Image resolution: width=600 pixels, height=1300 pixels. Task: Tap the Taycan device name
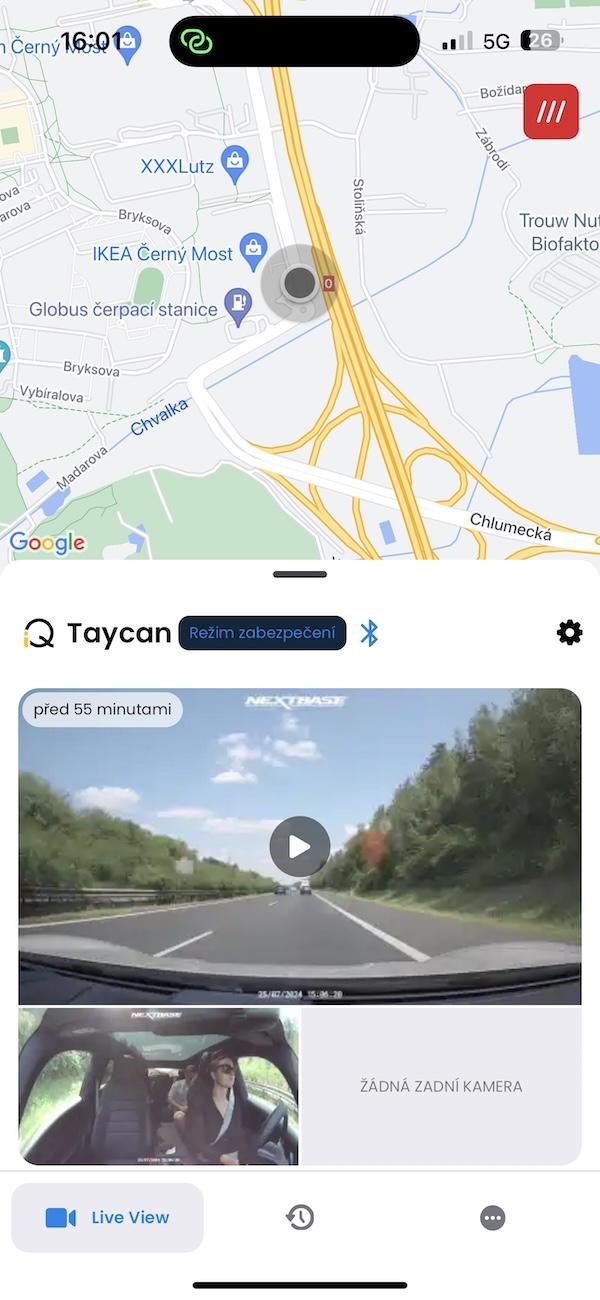click(119, 633)
